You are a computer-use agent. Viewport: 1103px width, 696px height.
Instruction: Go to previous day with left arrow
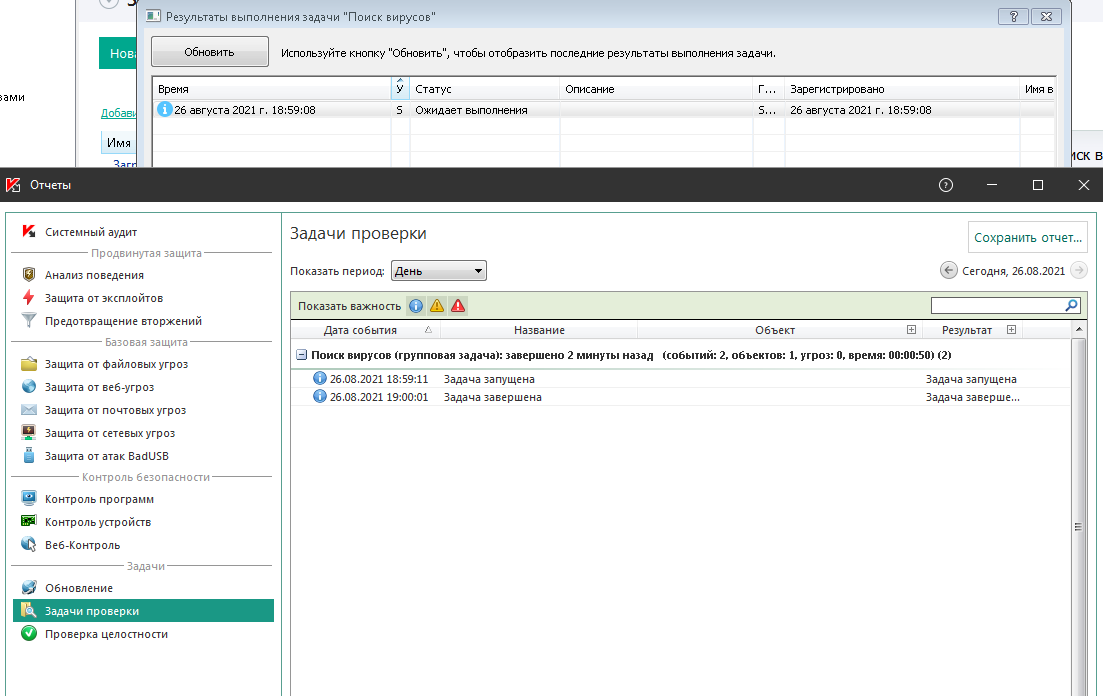click(948, 270)
